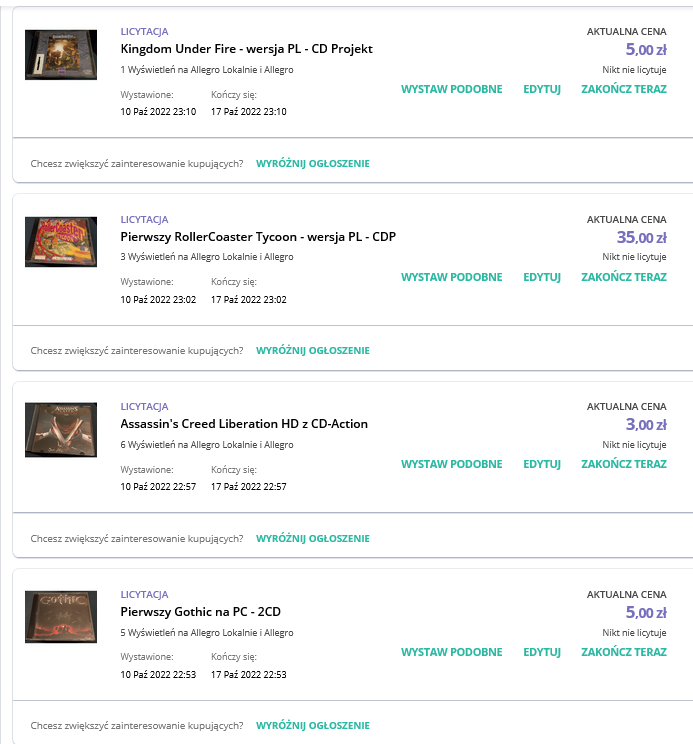Click Zakończ teraz for Assassin's Creed listing
Image resolution: width=693 pixels, height=744 pixels.
coord(624,464)
